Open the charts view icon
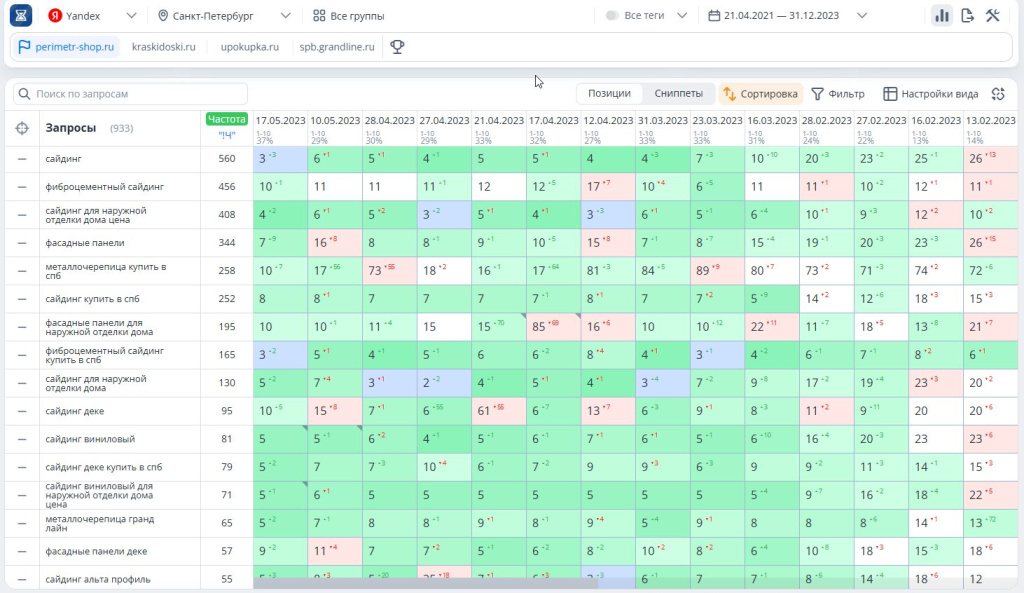The width and height of the screenshot is (1024, 593). 941,16
